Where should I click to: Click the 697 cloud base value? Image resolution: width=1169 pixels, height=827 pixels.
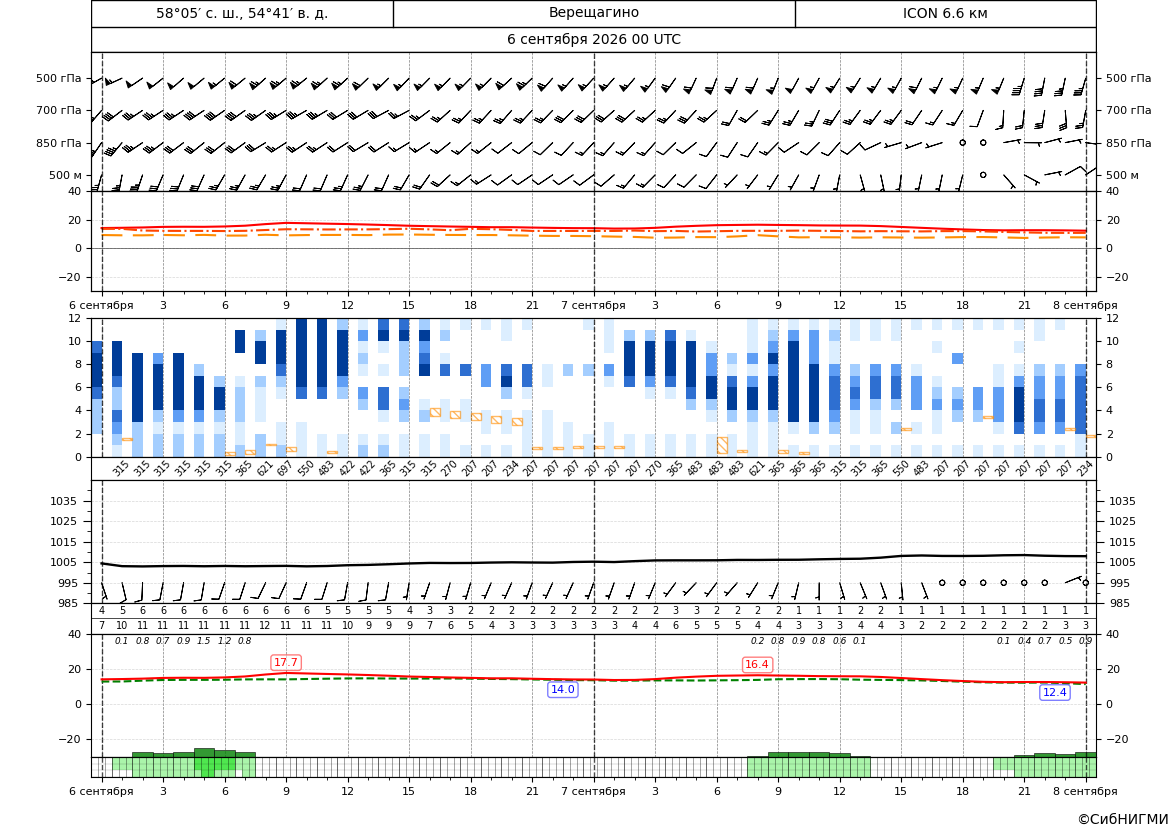pos(286,470)
